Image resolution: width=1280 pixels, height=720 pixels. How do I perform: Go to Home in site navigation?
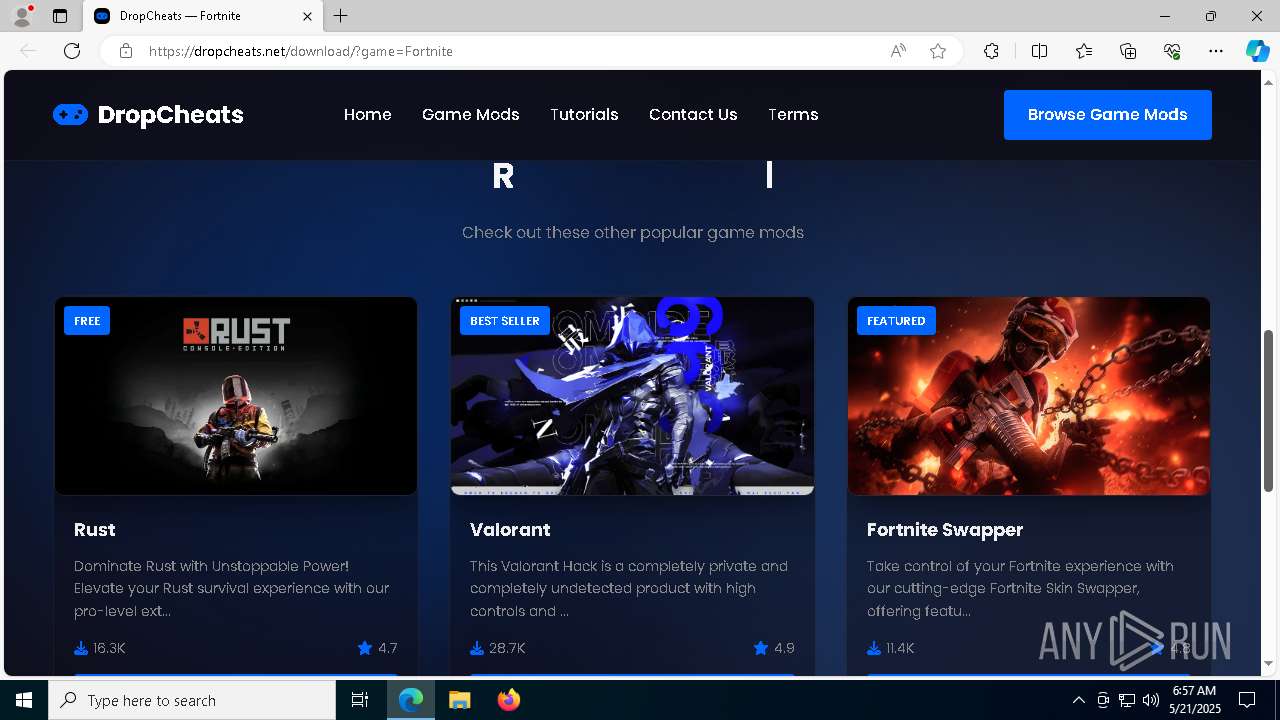coord(368,115)
